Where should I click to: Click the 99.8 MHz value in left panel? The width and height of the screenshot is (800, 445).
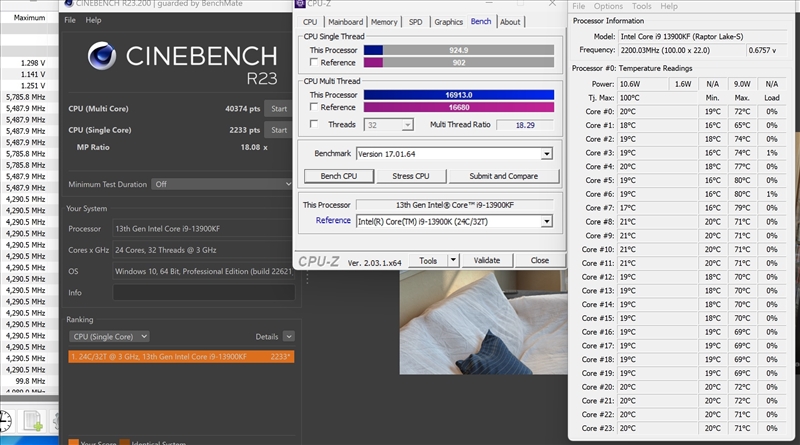(x=30, y=381)
